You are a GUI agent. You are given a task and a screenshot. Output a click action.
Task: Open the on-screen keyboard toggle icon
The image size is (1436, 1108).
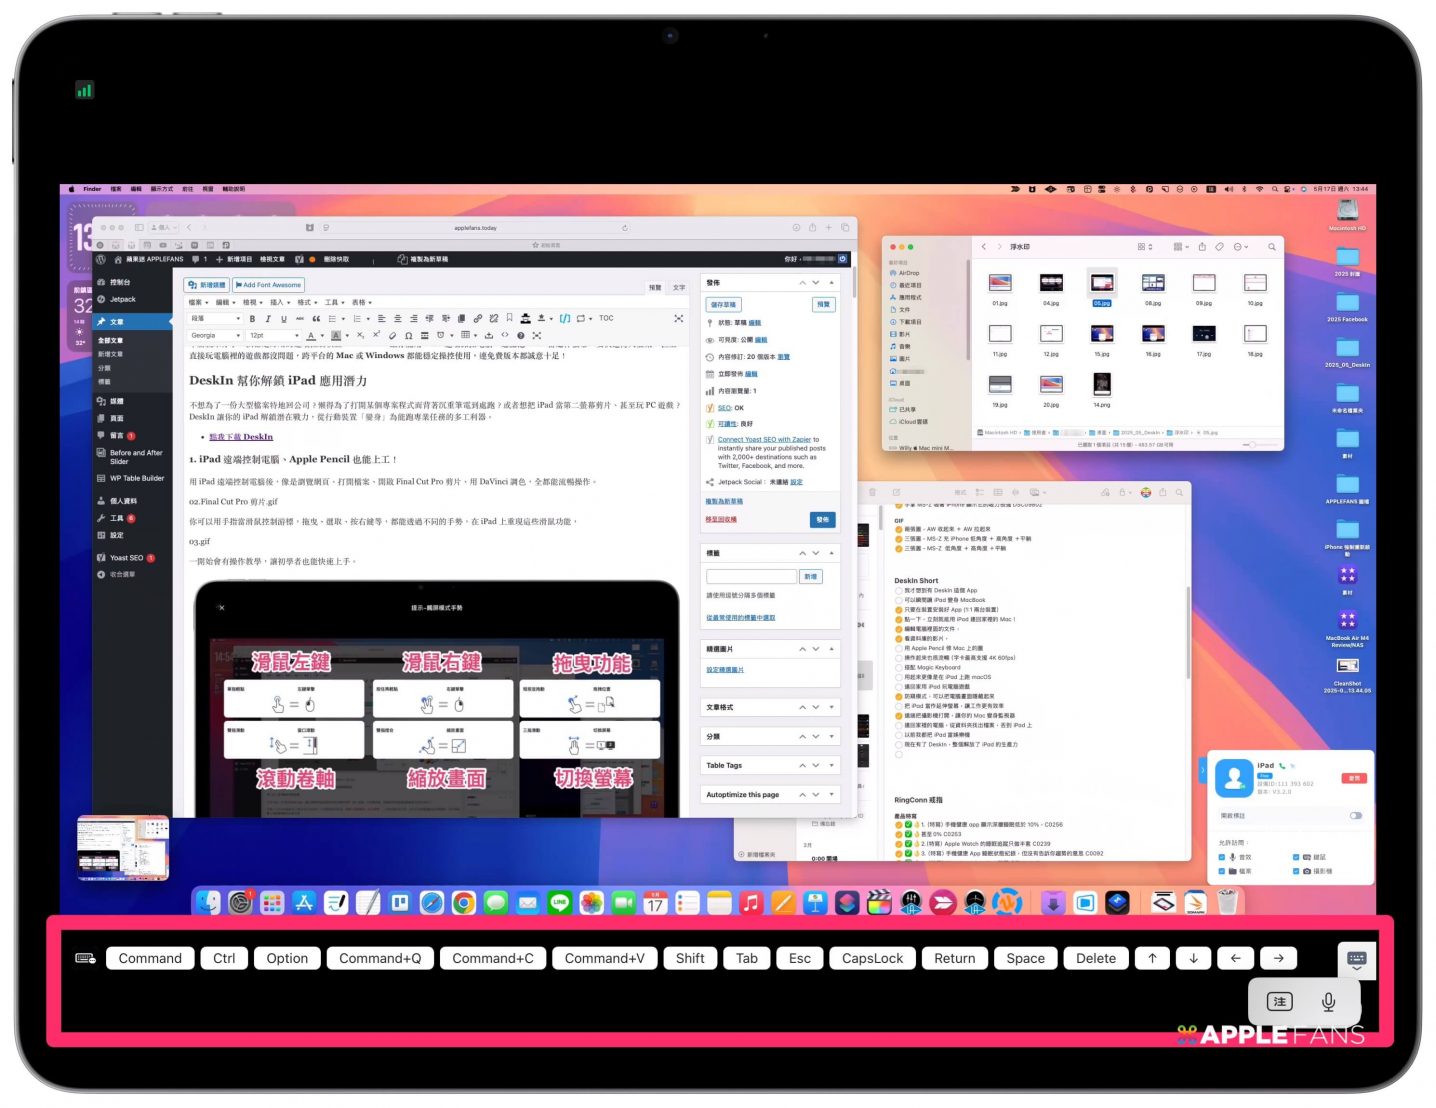tap(1356, 959)
